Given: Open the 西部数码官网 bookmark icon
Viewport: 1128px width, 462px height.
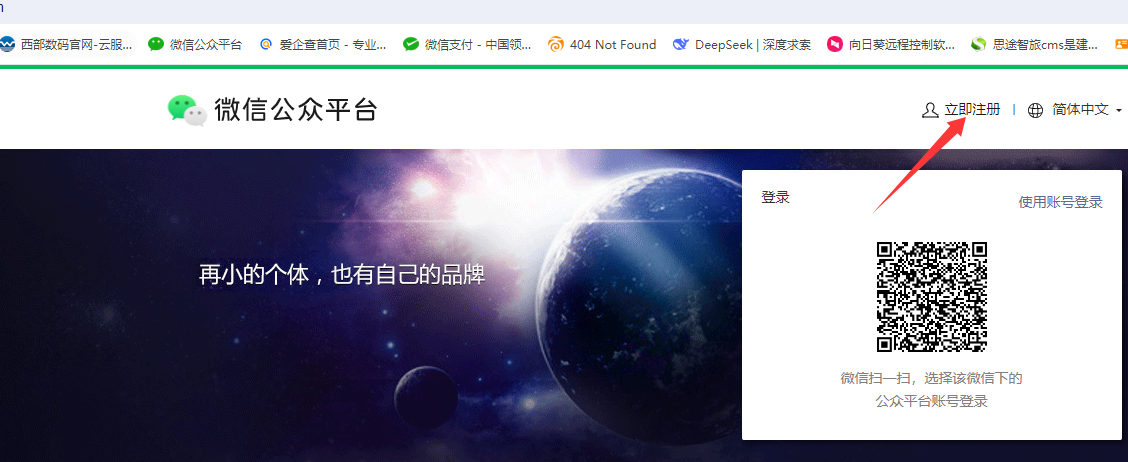Looking at the screenshot, I should tap(8, 44).
